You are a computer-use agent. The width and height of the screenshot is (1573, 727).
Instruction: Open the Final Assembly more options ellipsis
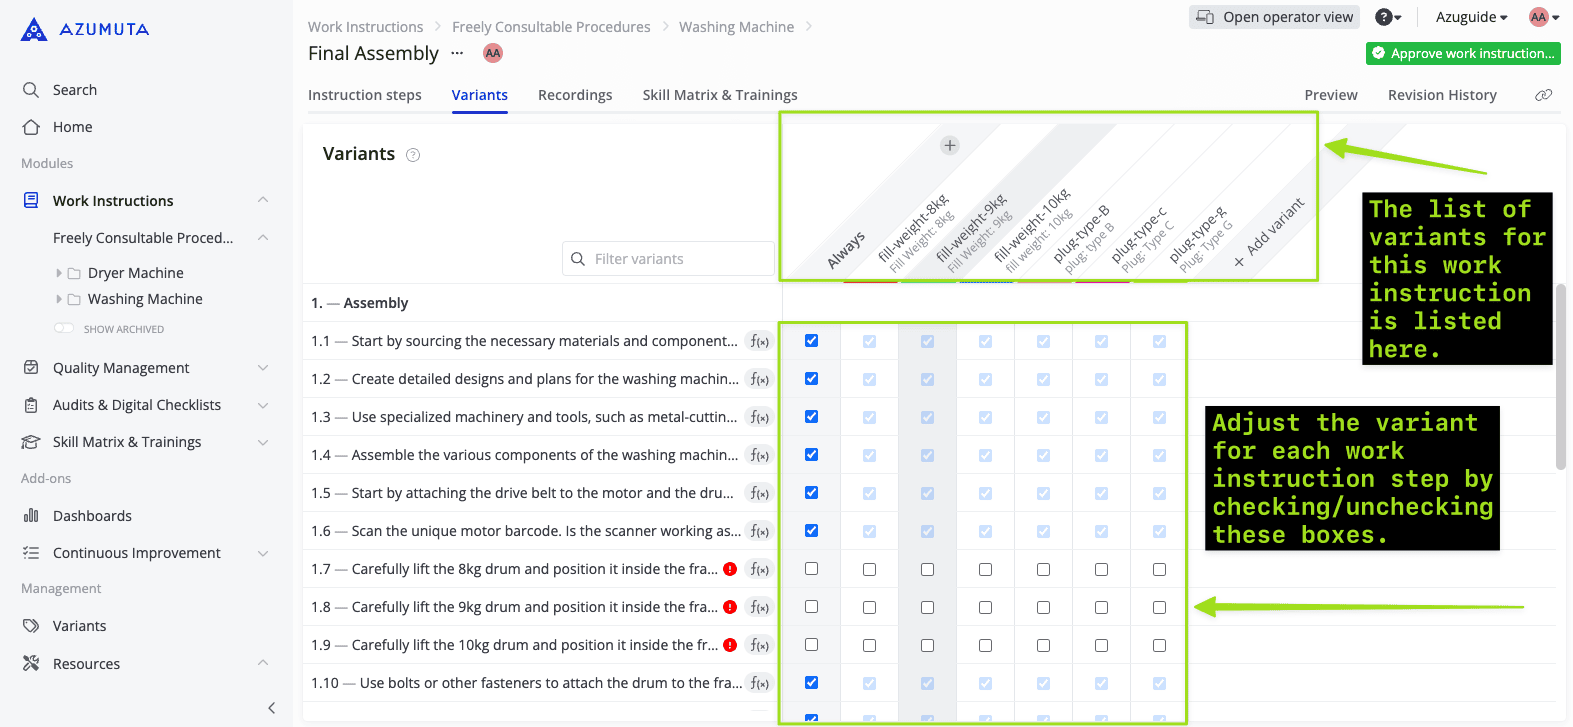pos(458,53)
